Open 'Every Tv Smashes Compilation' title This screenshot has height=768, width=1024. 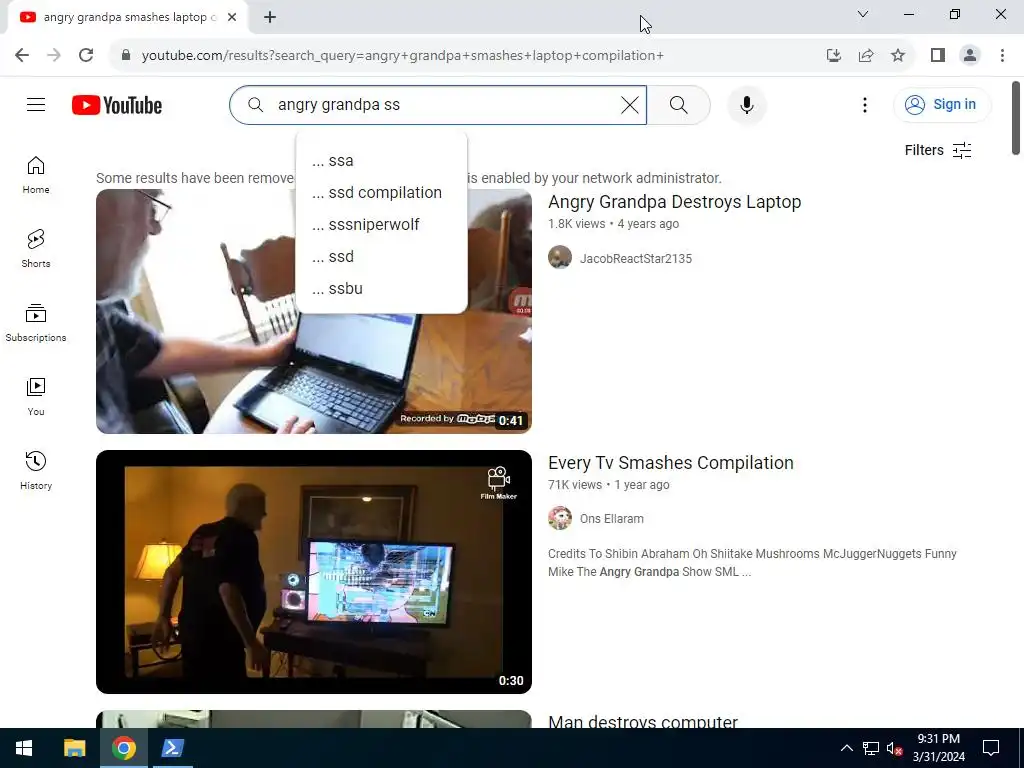pos(670,462)
